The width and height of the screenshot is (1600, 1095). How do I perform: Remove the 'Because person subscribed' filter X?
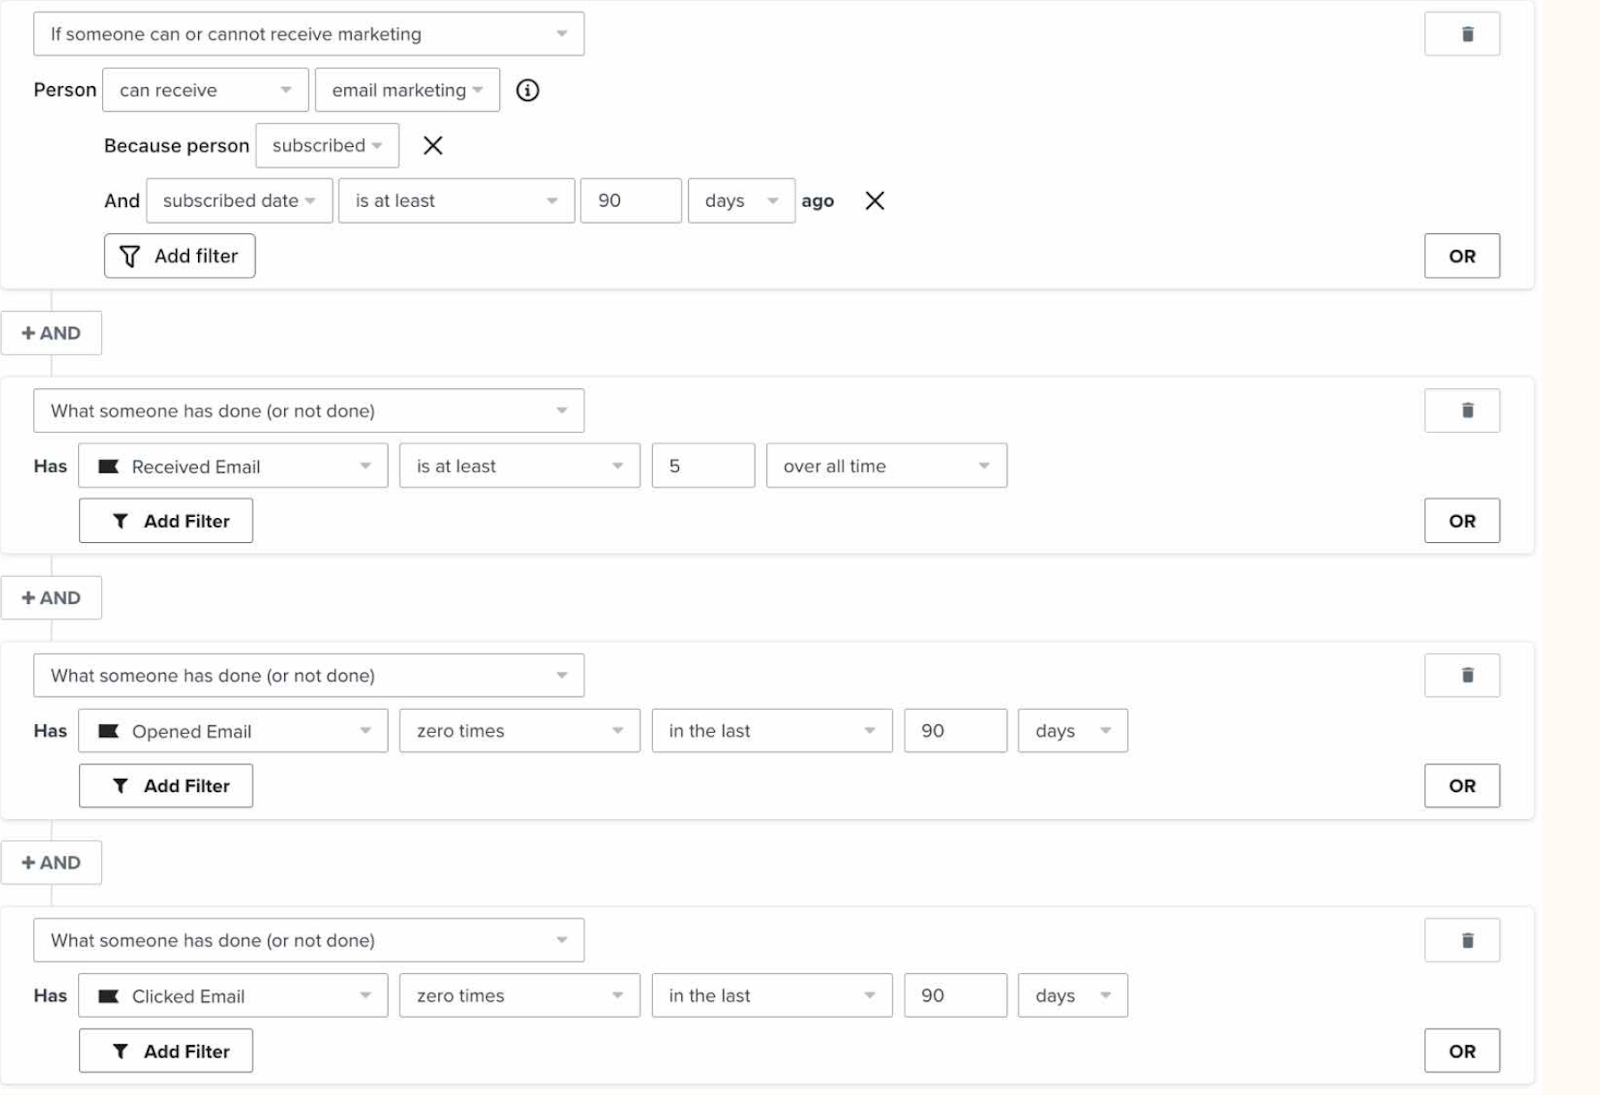point(432,146)
